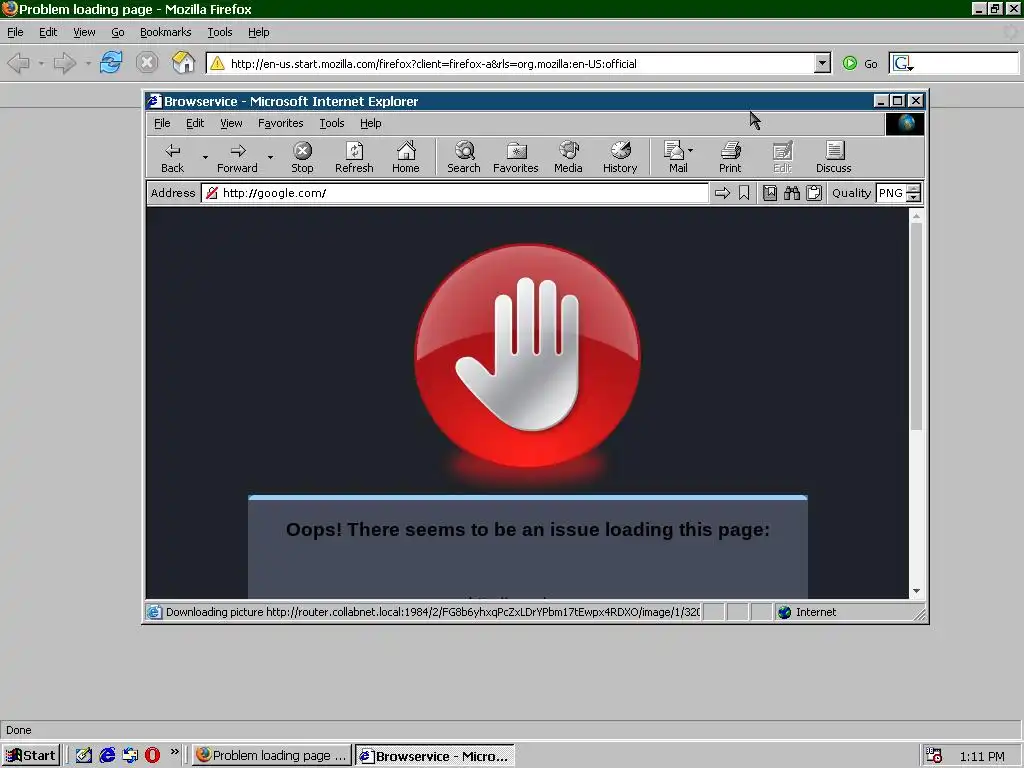Click the Internet zone indicator in IE status bar
Image resolution: width=1024 pixels, height=768 pixels.
(x=807, y=612)
